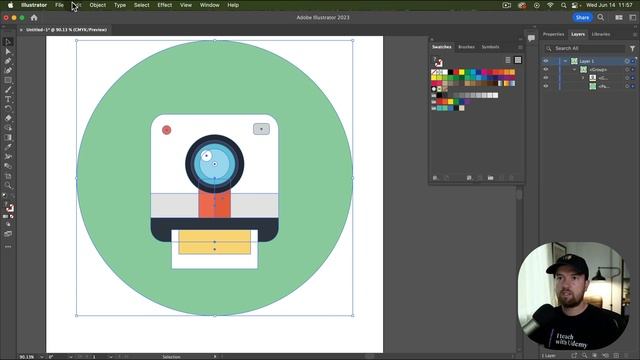640x360 pixels.
Task: Open macOS Spotlight search in menu bar
Action: [564, 5]
